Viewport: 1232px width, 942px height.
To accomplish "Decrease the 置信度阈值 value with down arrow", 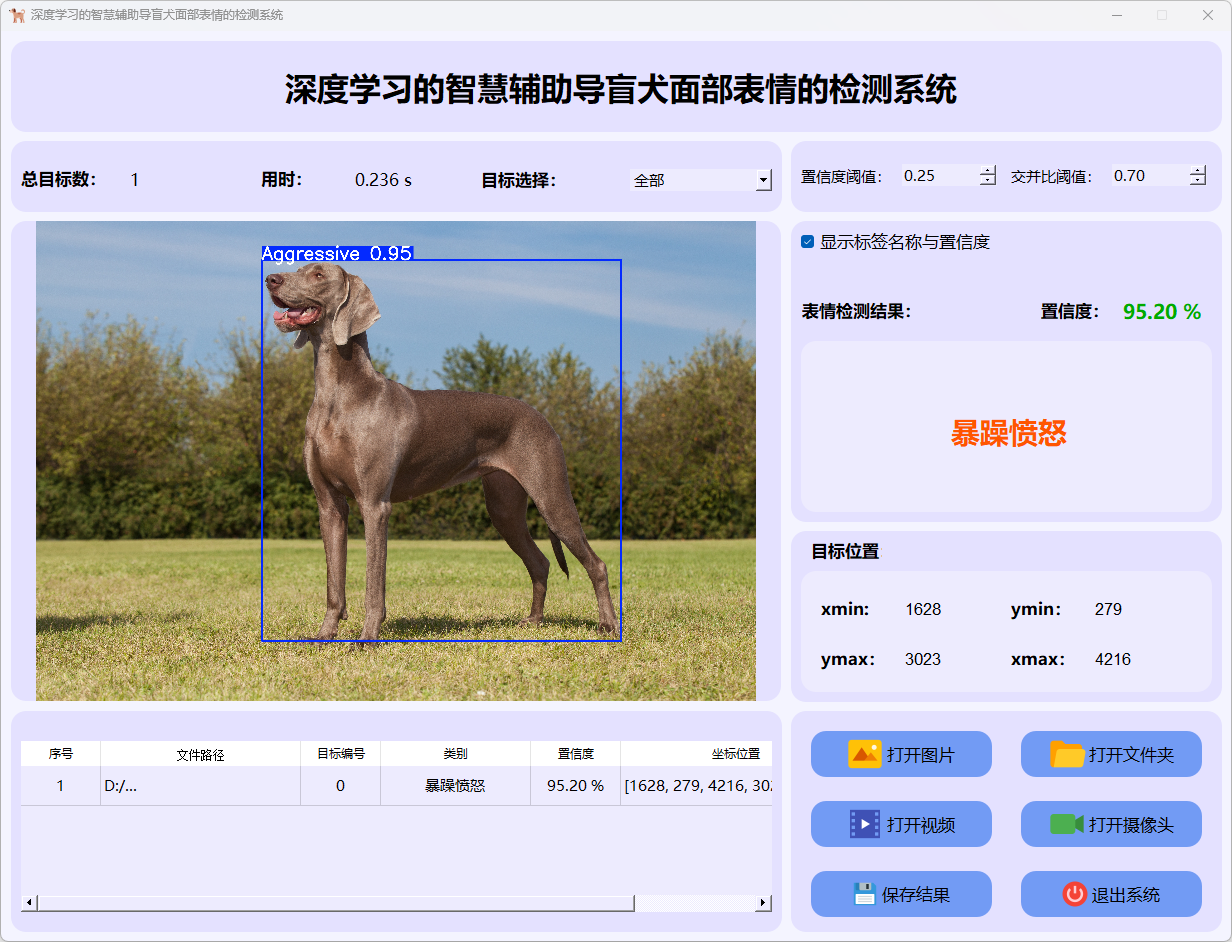I will click(x=988, y=181).
